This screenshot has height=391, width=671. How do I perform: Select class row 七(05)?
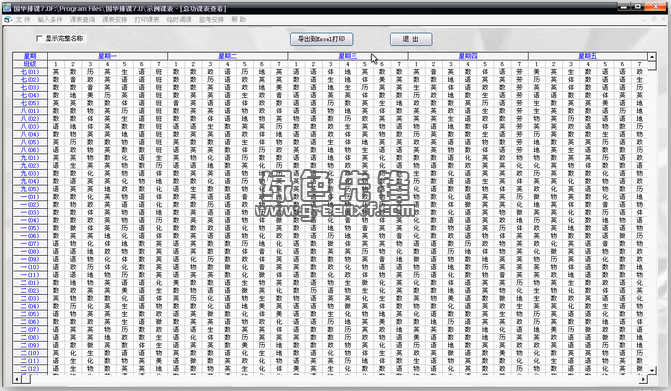tap(30, 103)
